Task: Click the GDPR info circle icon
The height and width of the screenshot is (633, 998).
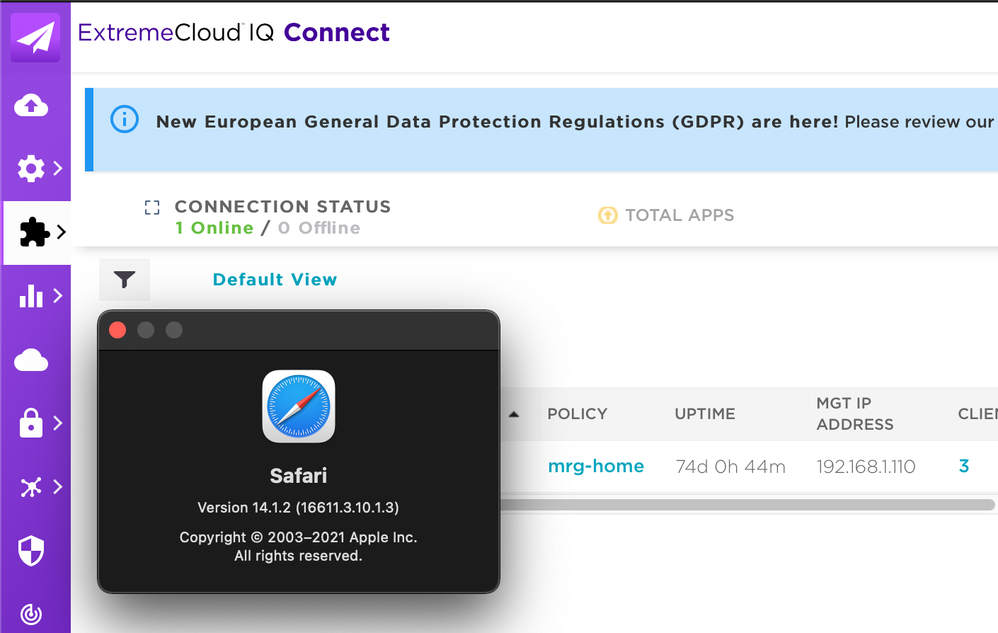Action: [x=124, y=121]
